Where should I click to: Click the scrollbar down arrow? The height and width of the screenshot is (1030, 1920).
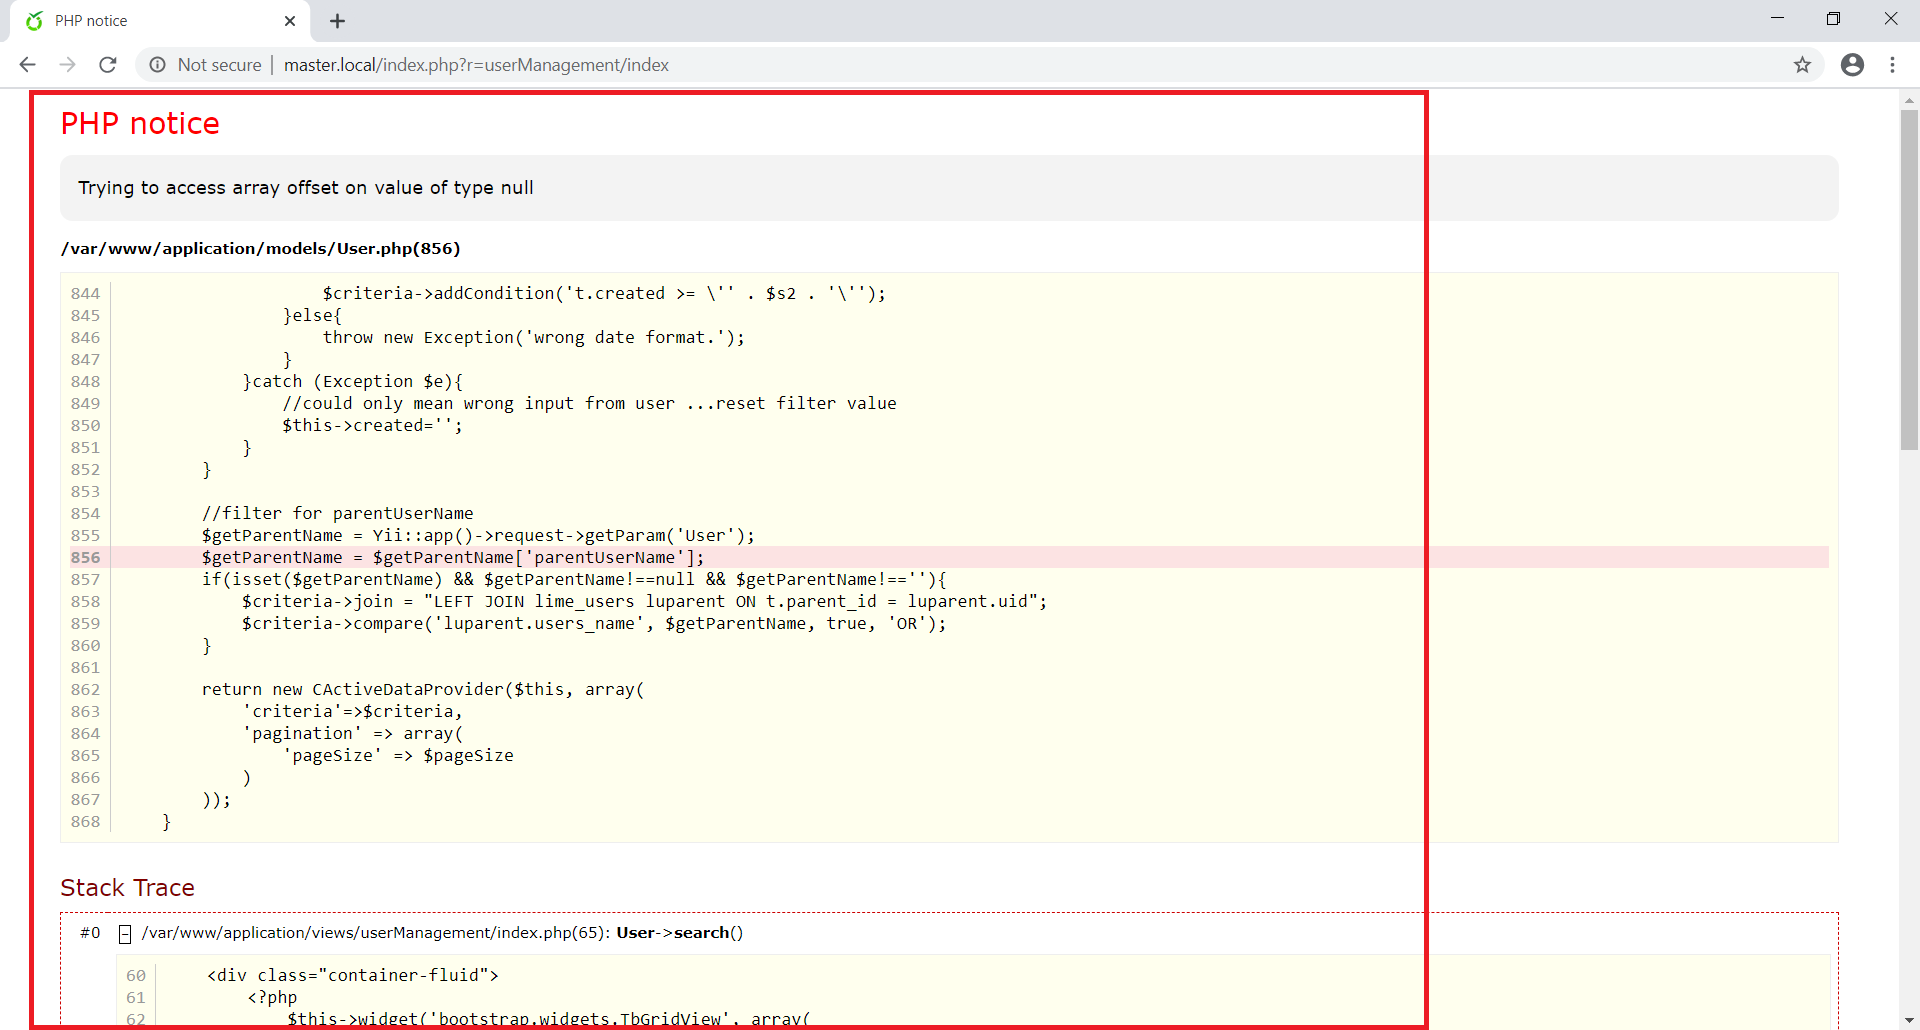pyautogui.click(x=1909, y=1020)
